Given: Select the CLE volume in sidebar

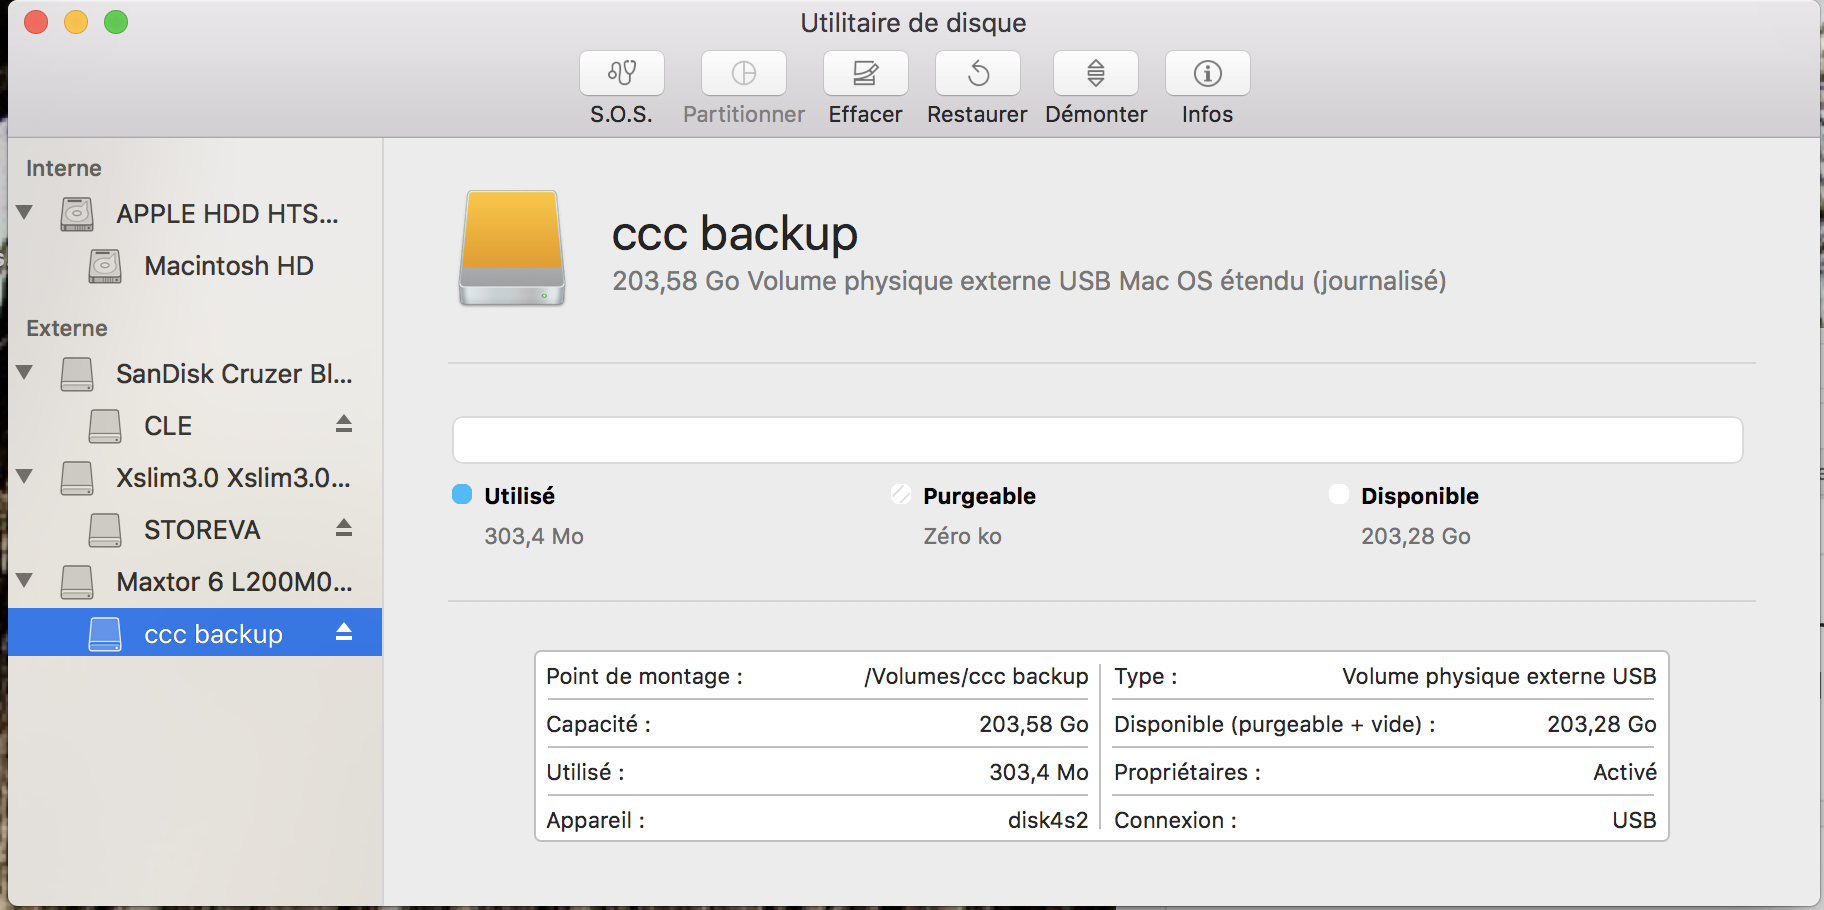Looking at the screenshot, I should point(167,426).
